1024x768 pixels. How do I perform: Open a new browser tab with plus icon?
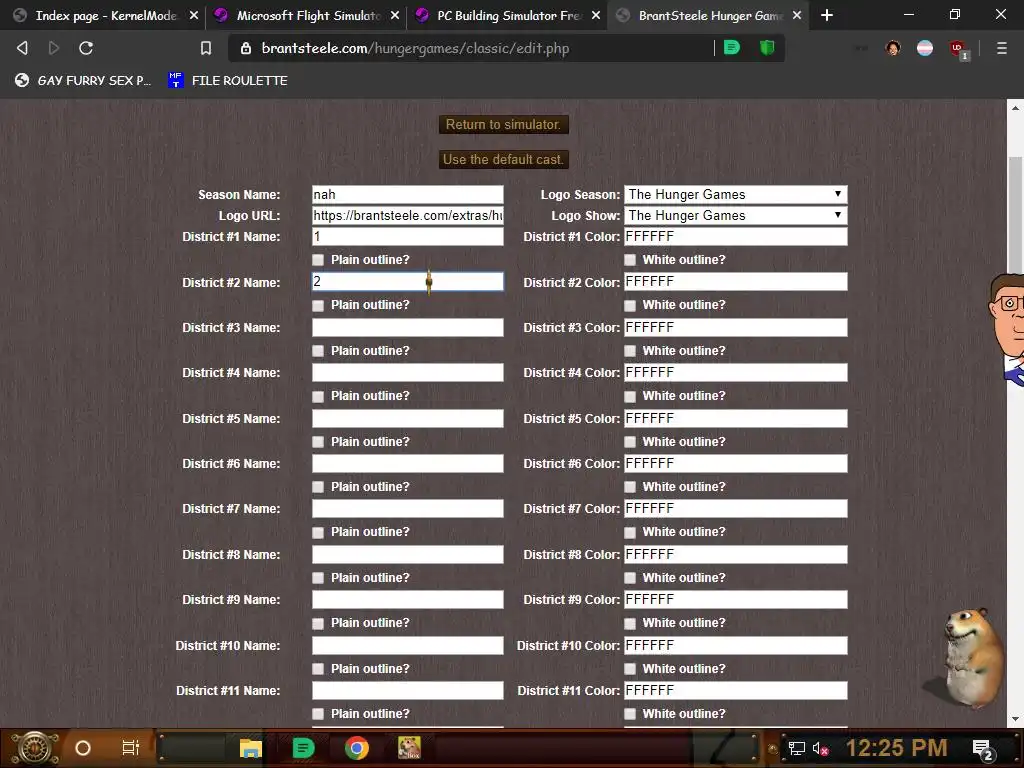click(827, 15)
